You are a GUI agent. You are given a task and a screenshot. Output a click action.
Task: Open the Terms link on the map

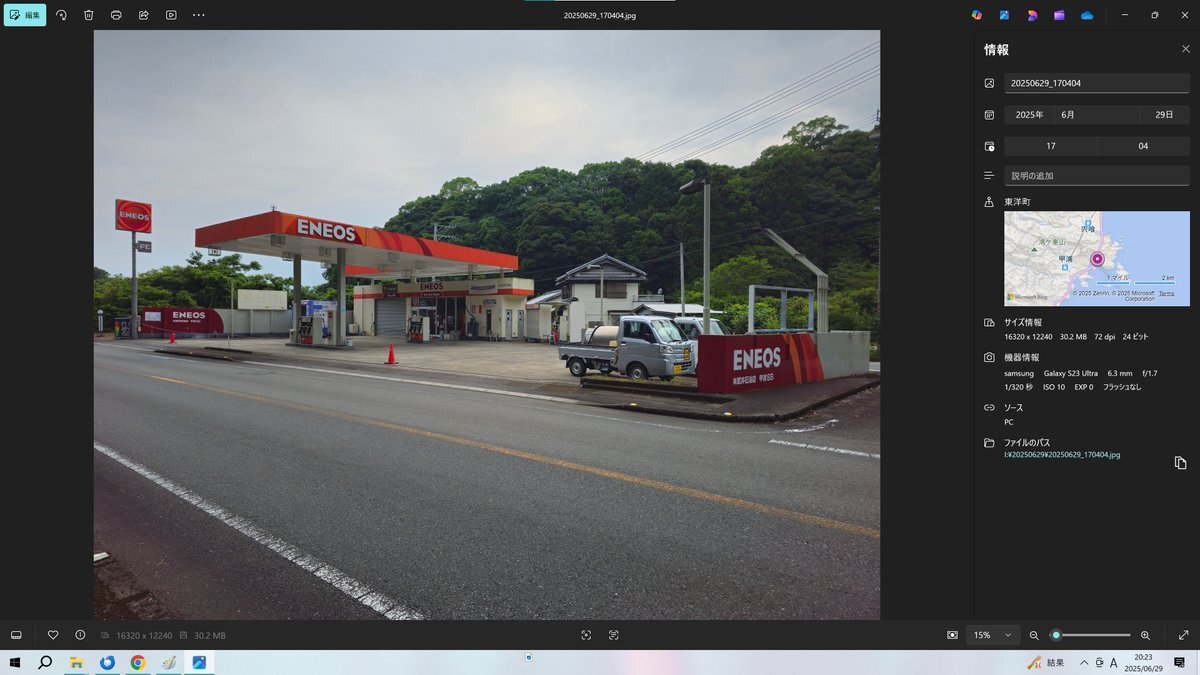1166,293
